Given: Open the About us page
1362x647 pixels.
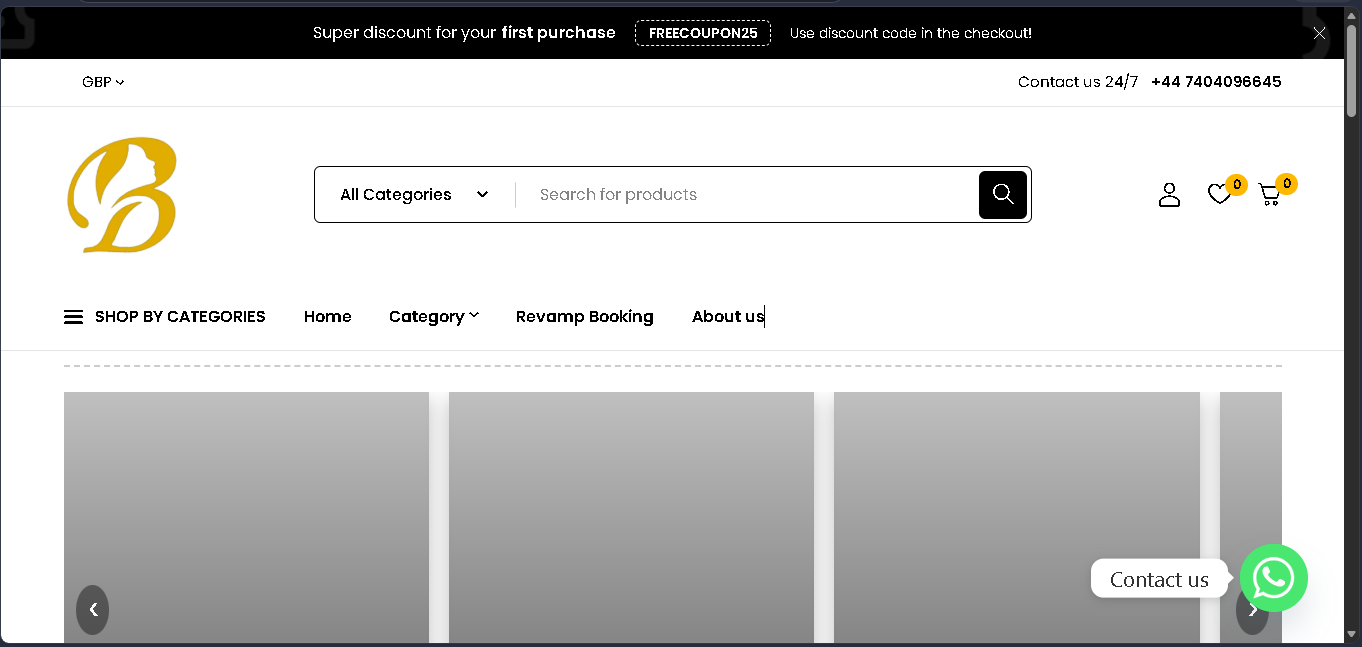Looking at the screenshot, I should coord(728,317).
